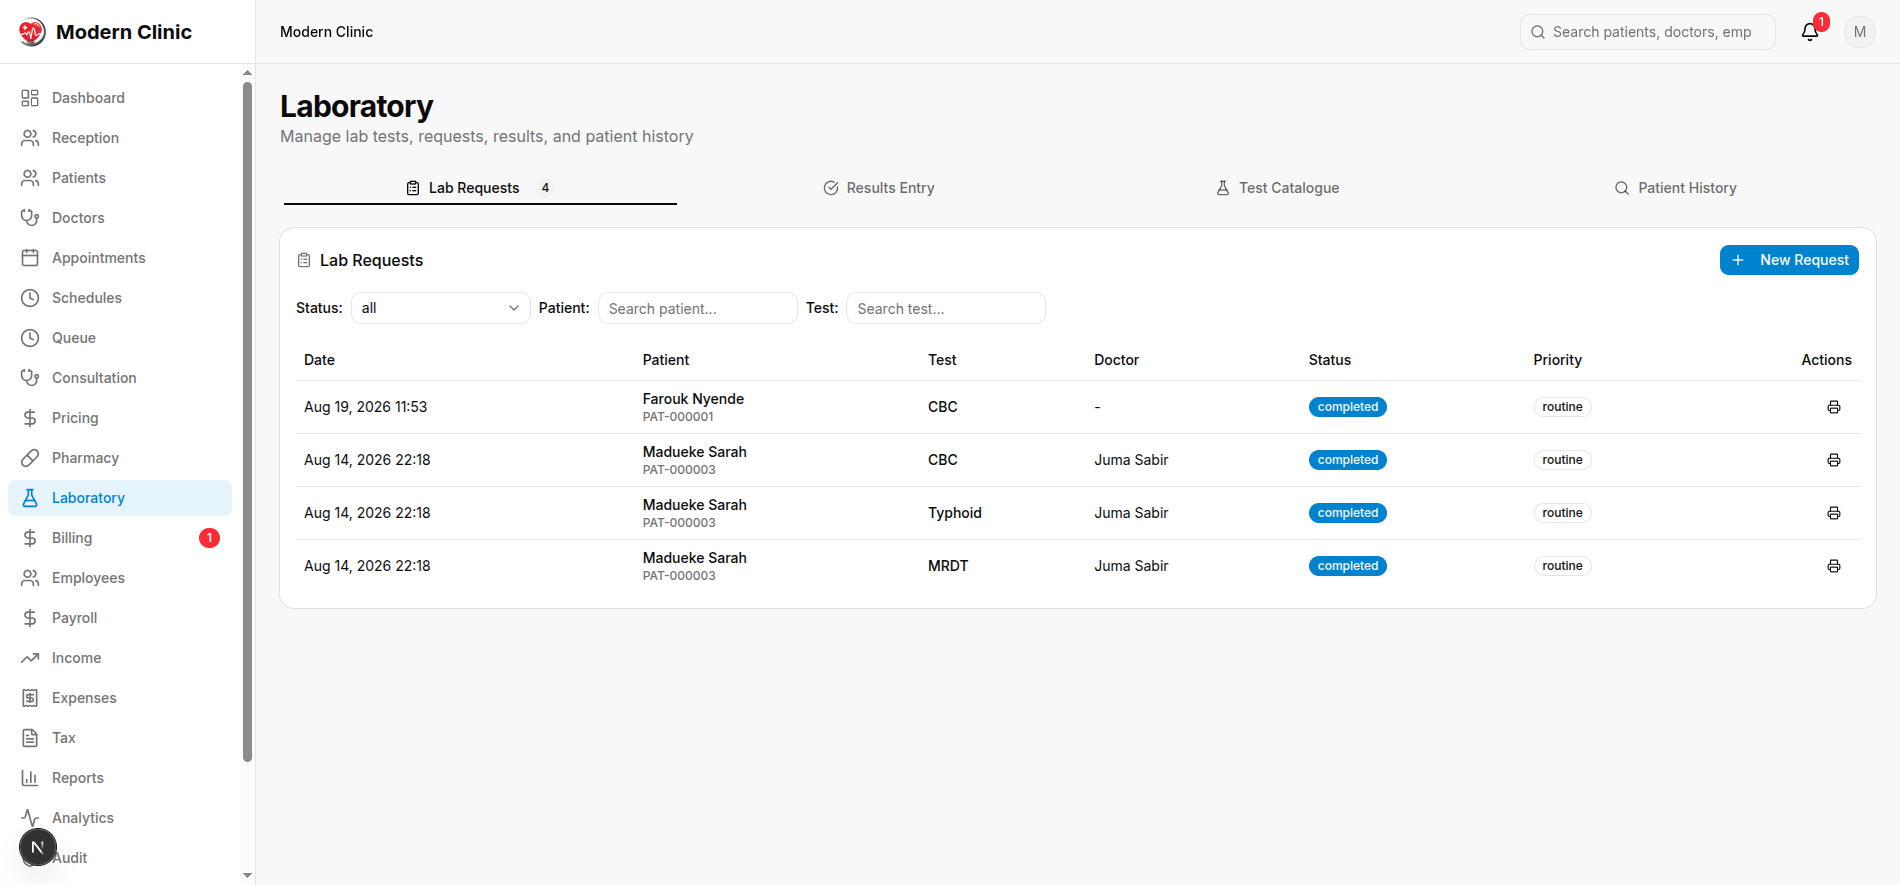Viewport: 1900px width, 885px height.
Task: Click the Doctor column header
Action: click(x=1117, y=360)
